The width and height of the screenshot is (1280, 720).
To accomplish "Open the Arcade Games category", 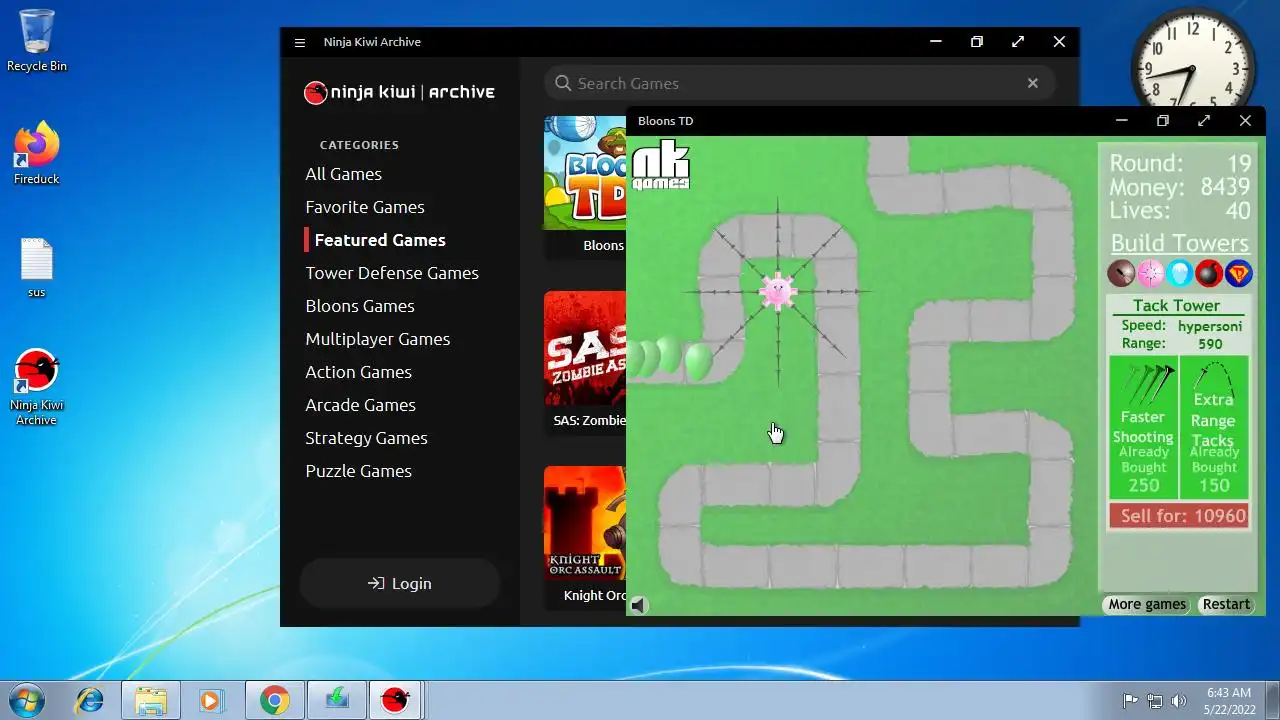I will pos(360,405).
